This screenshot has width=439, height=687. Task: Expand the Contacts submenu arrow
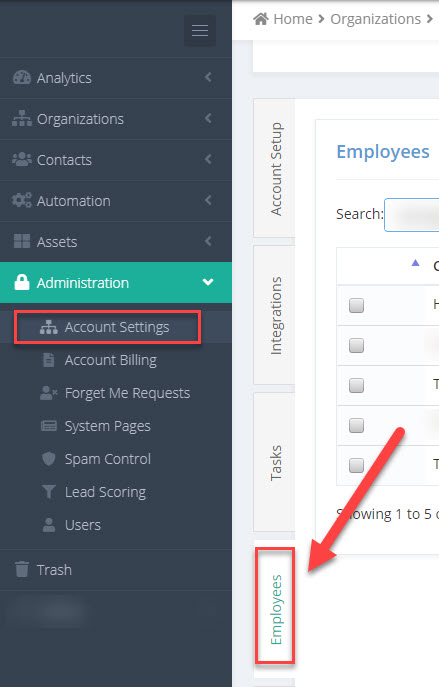[208, 159]
